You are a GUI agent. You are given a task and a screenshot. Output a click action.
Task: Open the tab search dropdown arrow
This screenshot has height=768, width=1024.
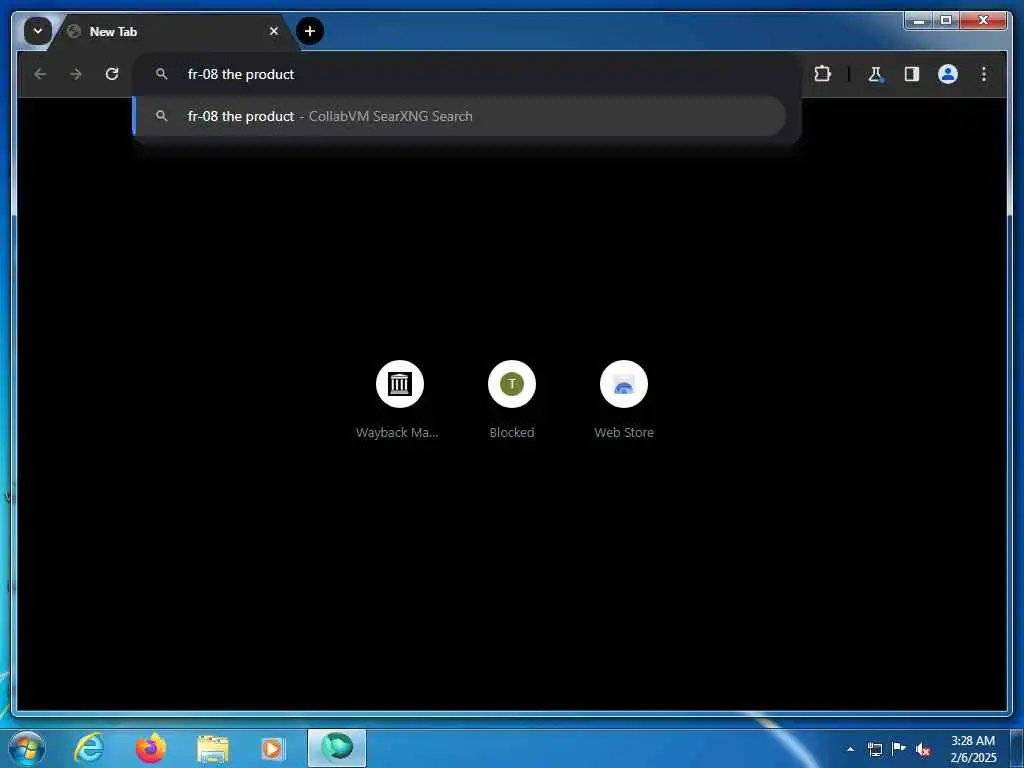tap(37, 31)
